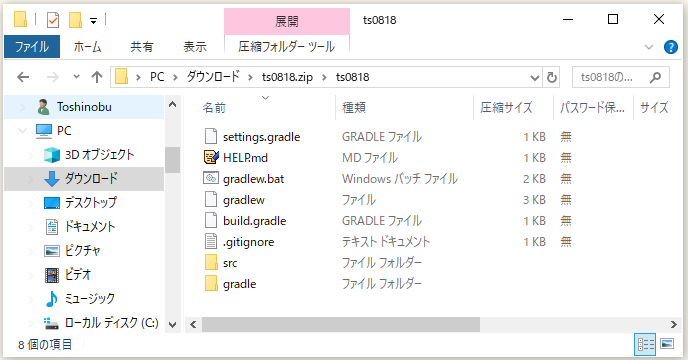Select the build.gradle file icon
Viewport: 688px width, 360px height.
211,220
